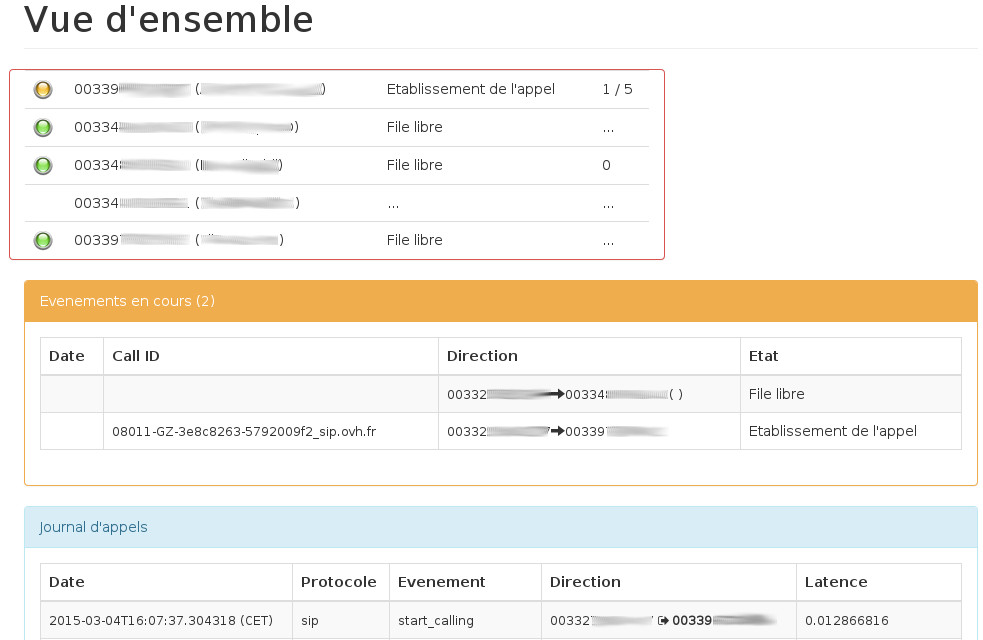
Task: Click the Evenement column header in the journal
Action: pos(441,582)
